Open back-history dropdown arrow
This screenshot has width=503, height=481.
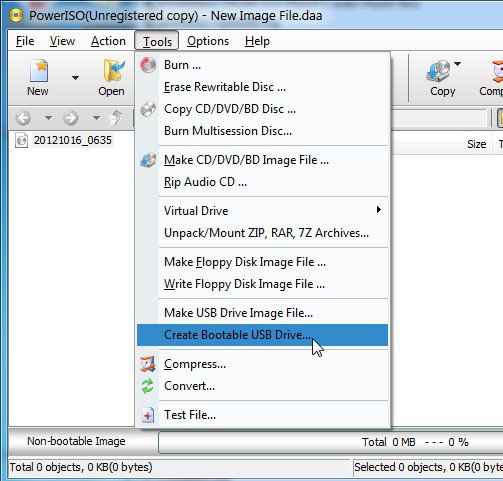pos(48,118)
